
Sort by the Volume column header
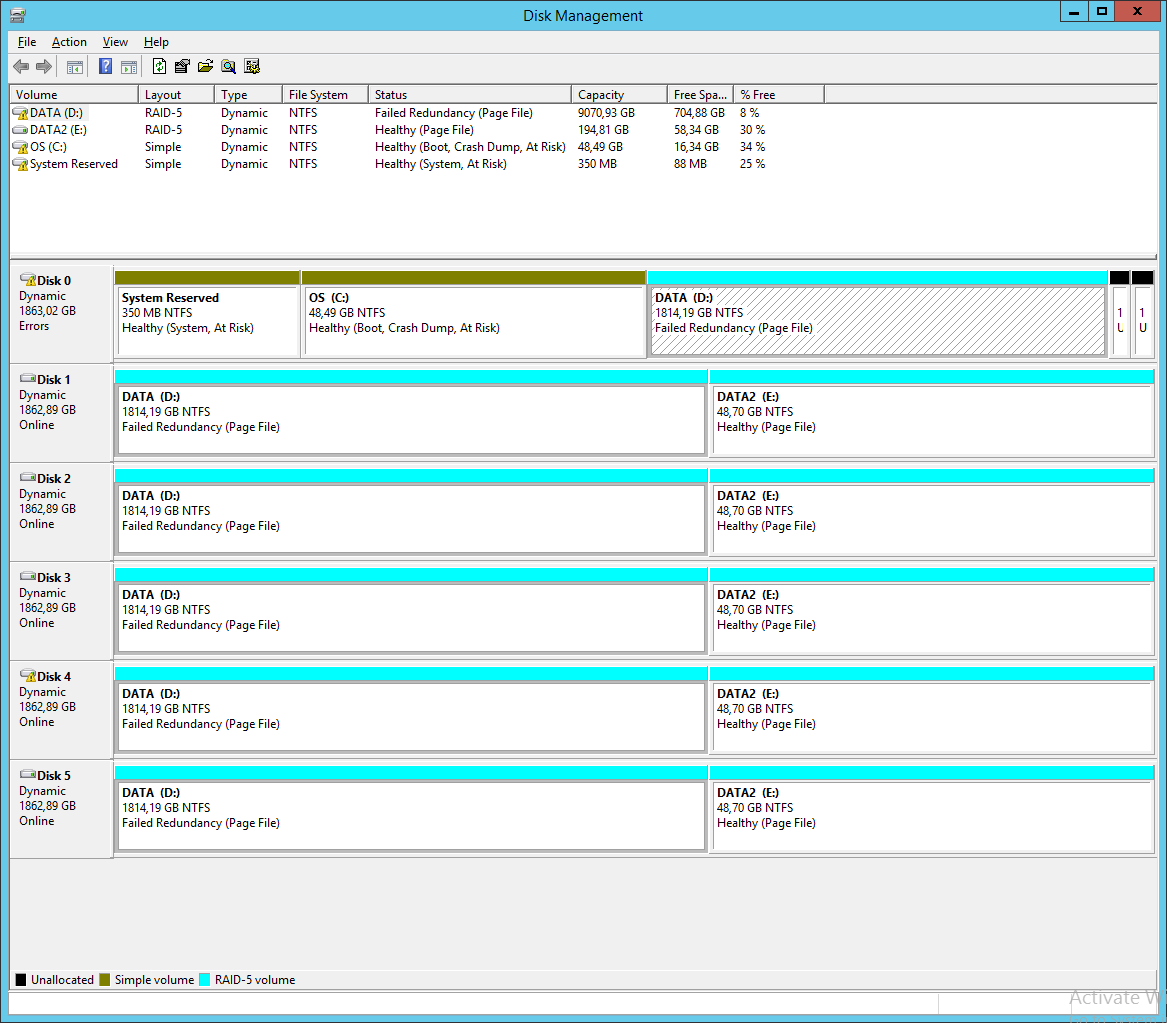point(74,94)
